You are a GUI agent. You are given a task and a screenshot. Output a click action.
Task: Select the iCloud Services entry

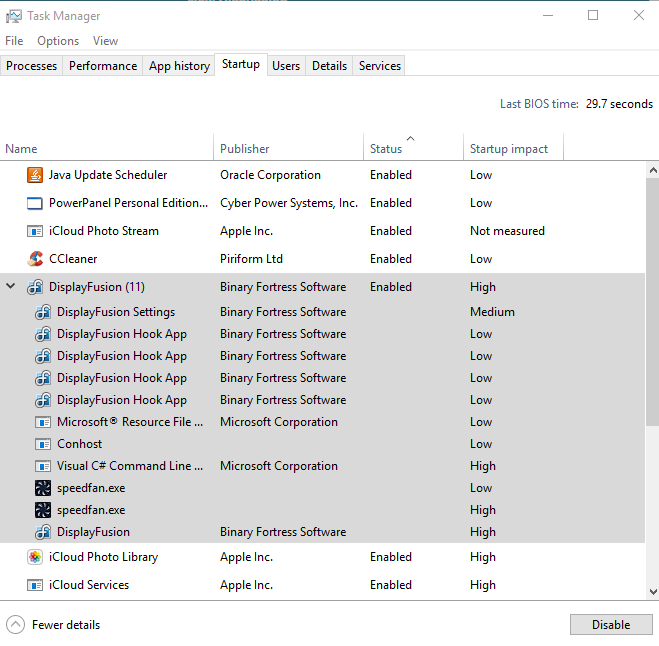(x=89, y=585)
